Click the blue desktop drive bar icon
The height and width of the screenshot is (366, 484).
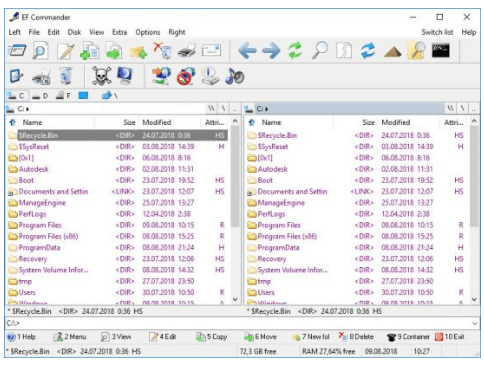83,96
